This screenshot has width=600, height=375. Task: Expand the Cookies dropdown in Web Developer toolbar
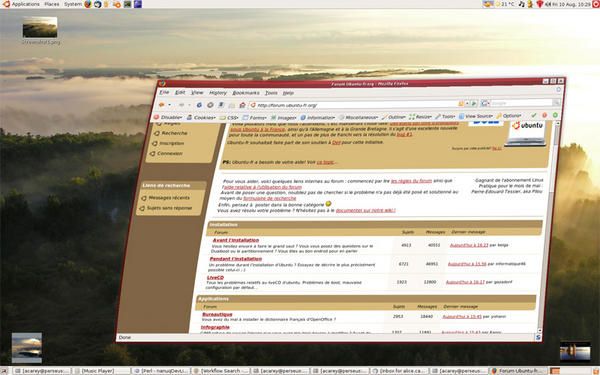coord(202,117)
